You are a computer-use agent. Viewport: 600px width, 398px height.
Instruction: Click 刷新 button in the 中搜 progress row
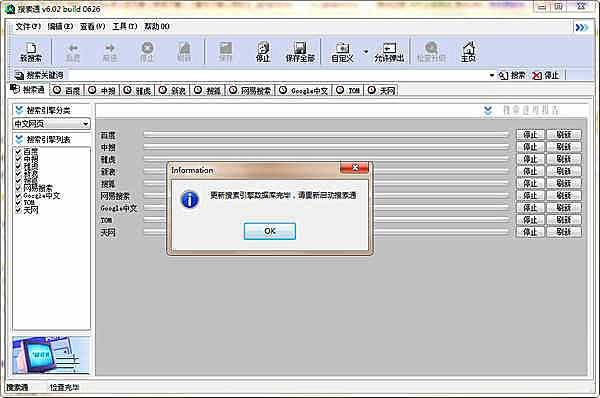click(x=564, y=147)
